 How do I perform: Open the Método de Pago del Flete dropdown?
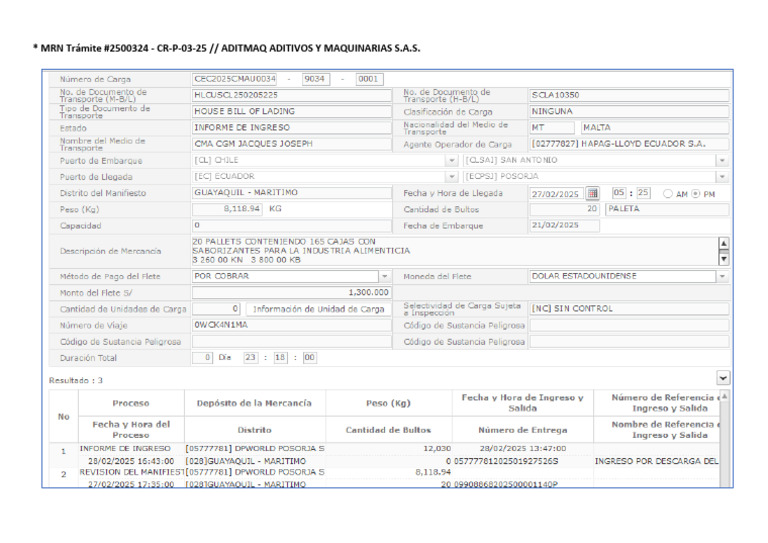pyautogui.click(x=384, y=277)
